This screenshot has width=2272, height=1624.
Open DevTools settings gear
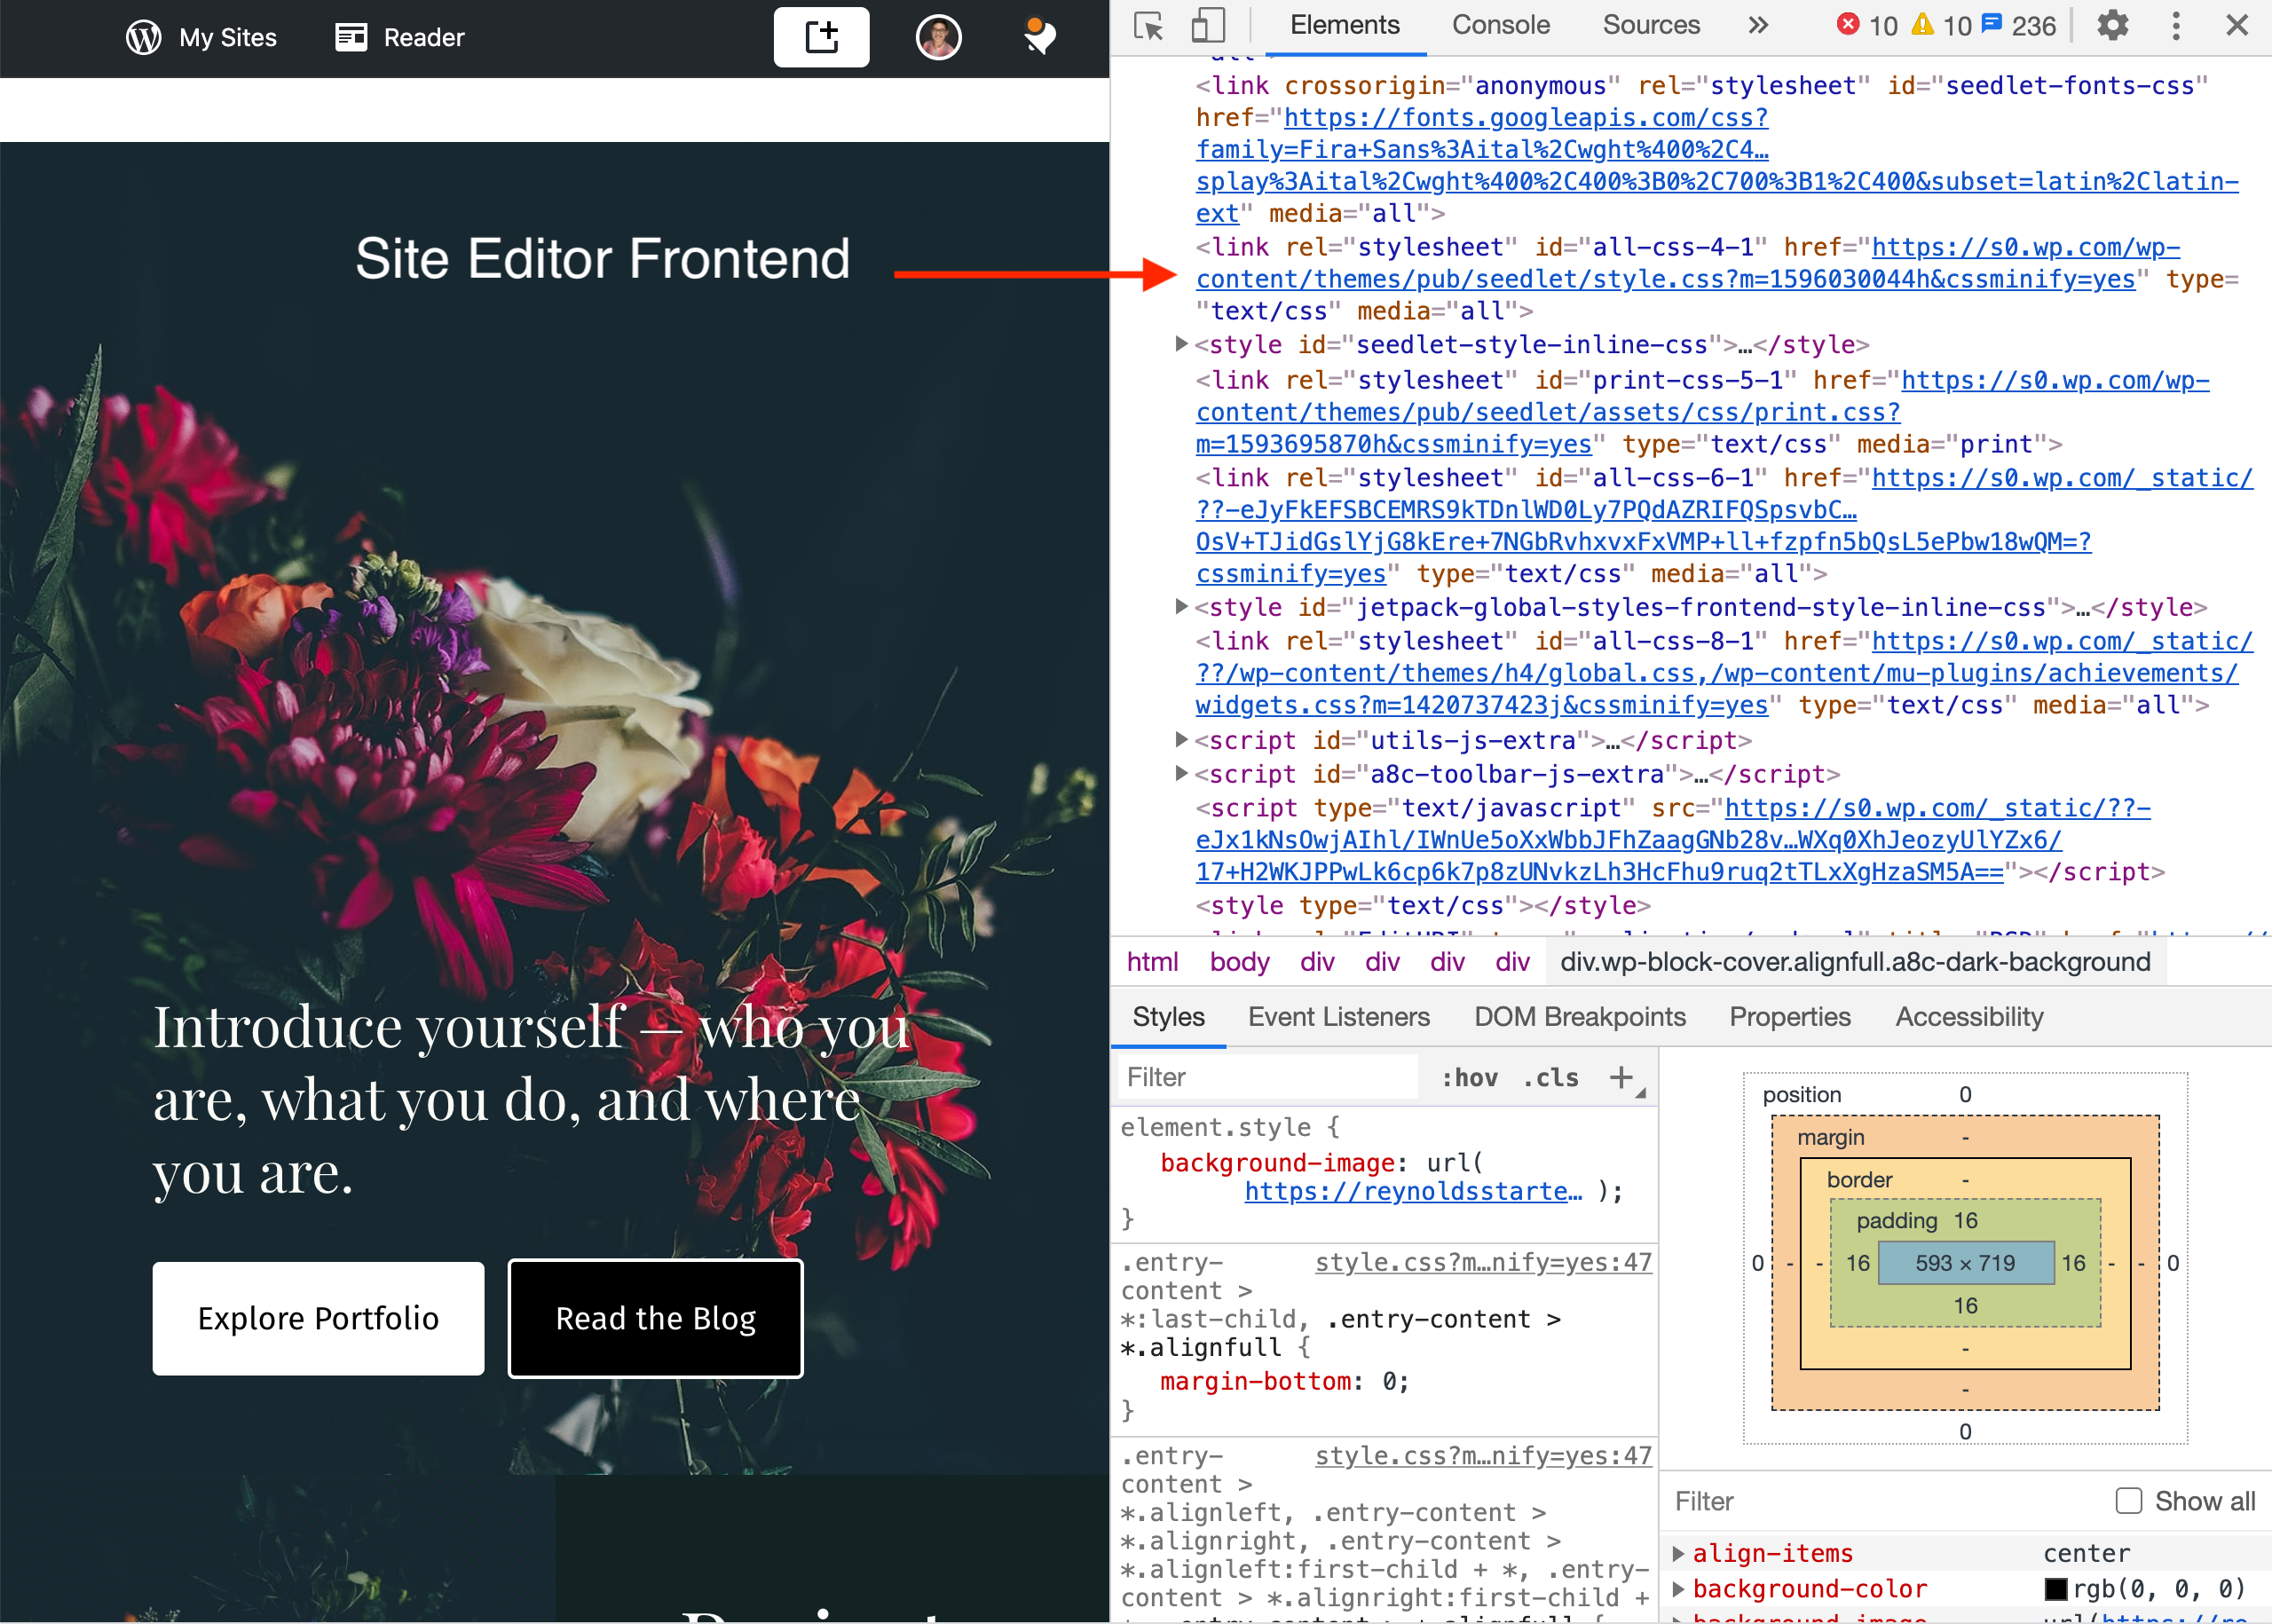coord(2112,25)
